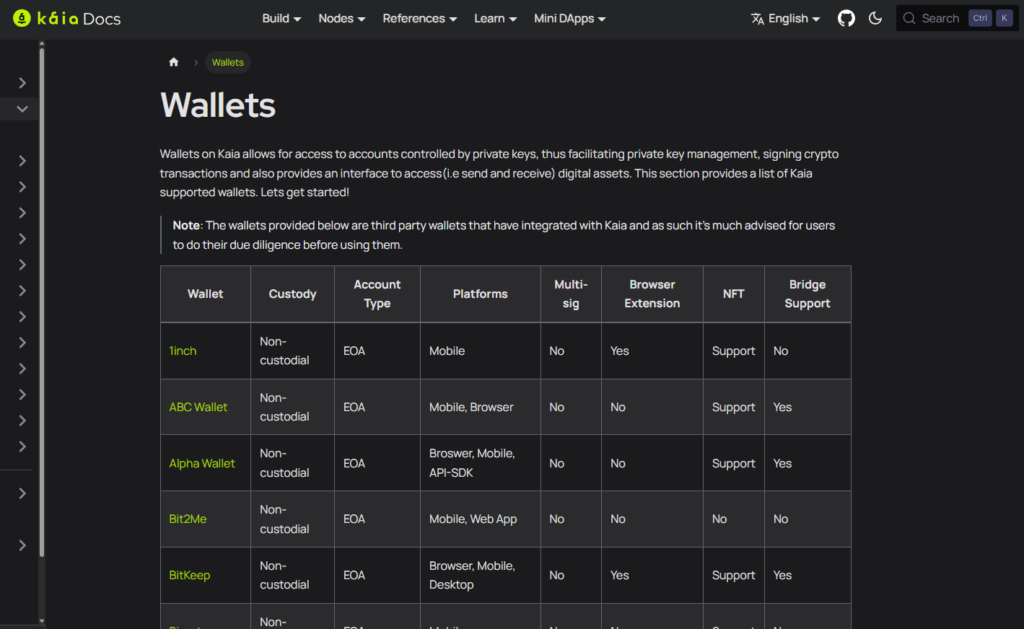
Task: Click the sidebar scrollbar up arrow
Action: (42, 44)
